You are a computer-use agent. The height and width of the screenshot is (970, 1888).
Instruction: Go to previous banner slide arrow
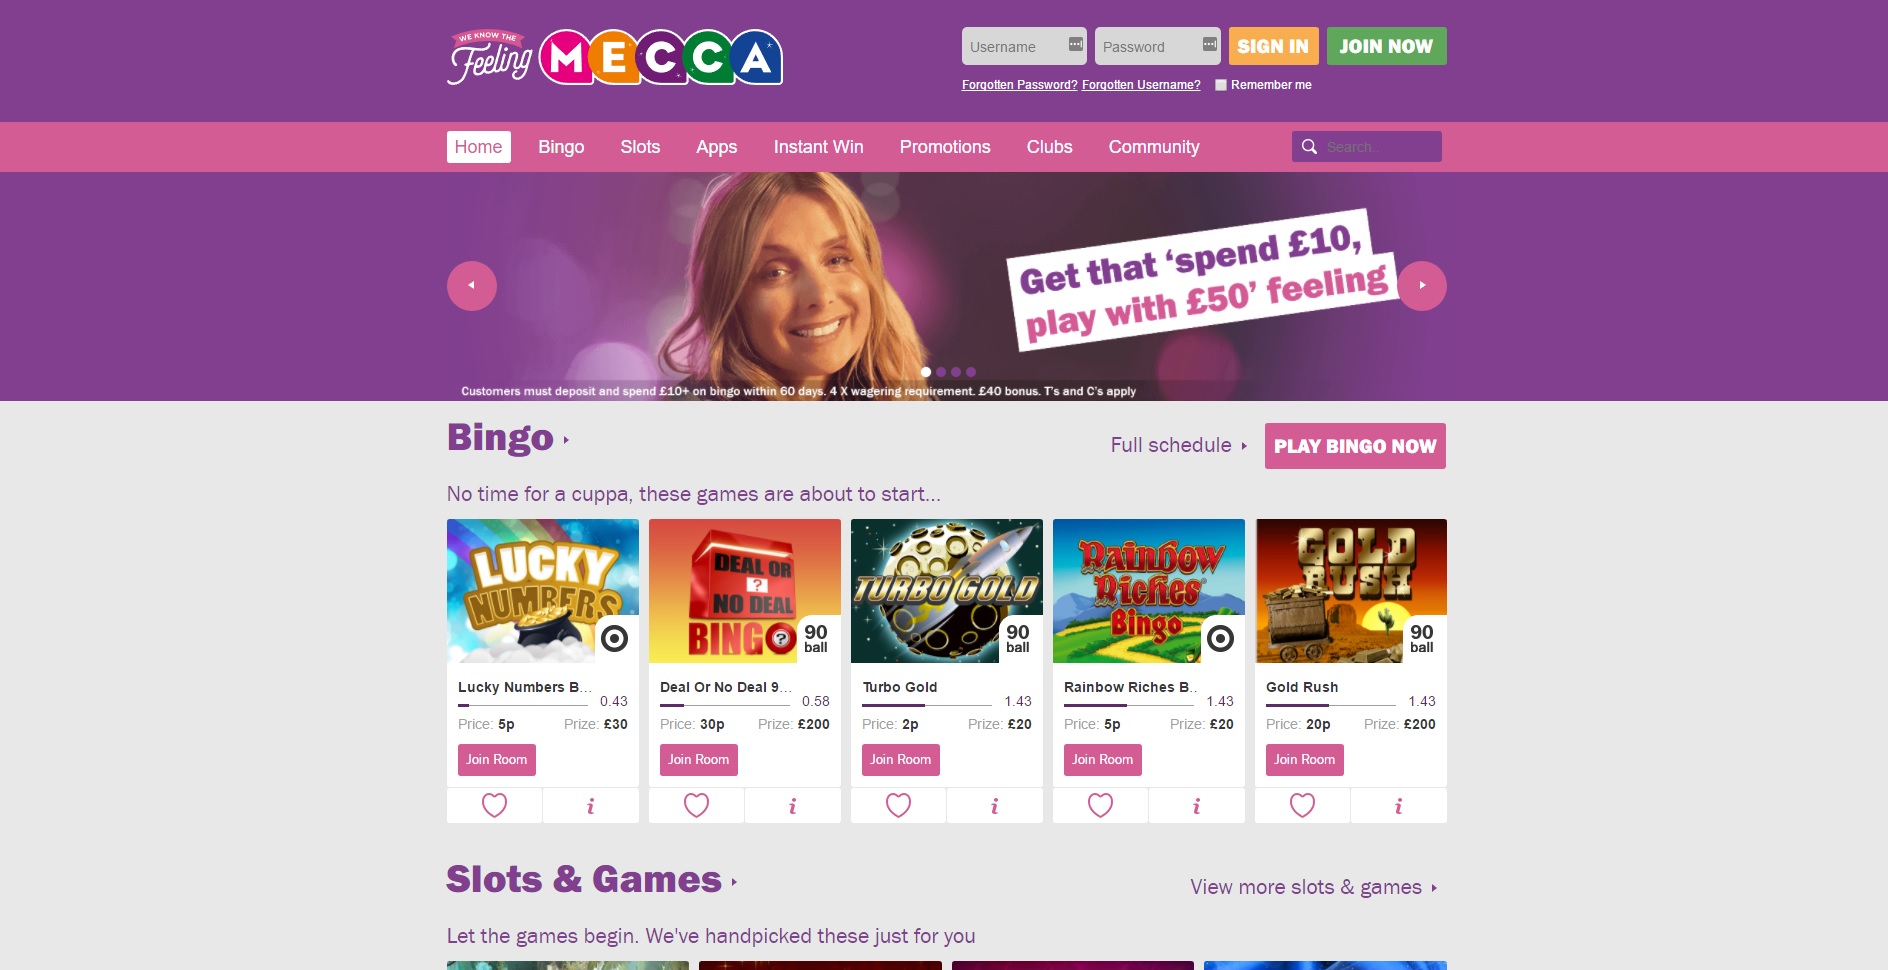coord(472,286)
